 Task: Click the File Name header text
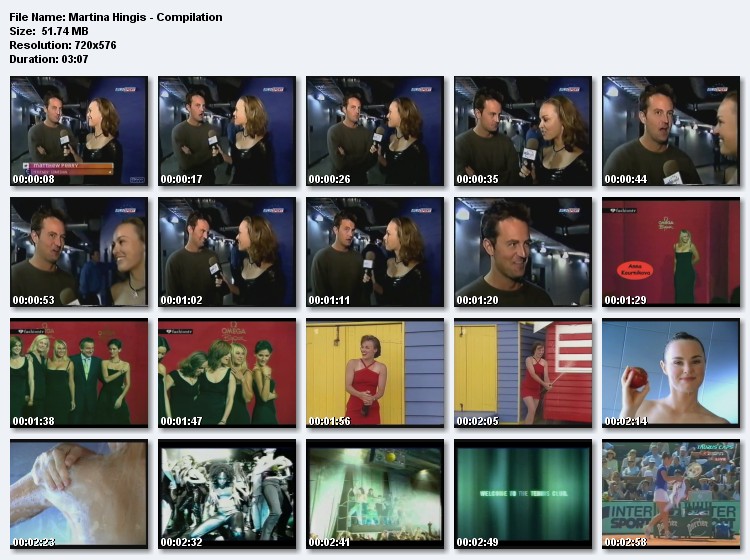pyautogui.click(x=115, y=17)
